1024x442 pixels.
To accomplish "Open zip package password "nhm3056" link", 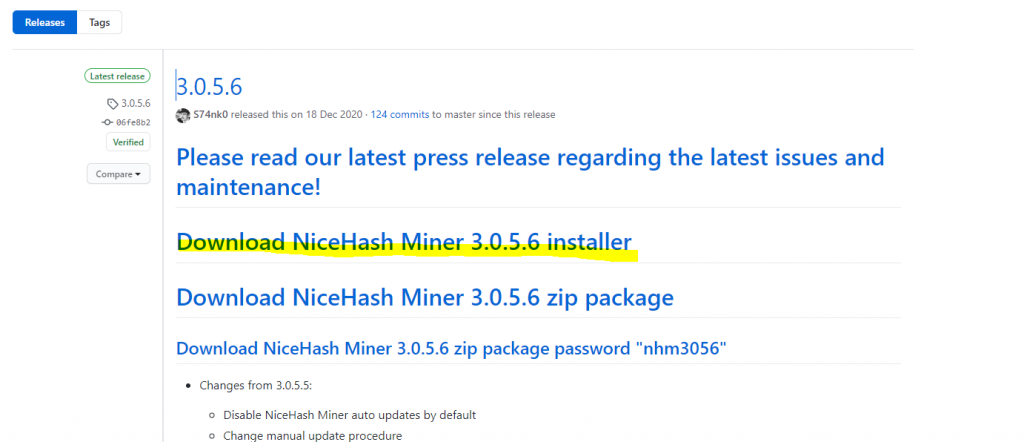I will (x=451, y=349).
